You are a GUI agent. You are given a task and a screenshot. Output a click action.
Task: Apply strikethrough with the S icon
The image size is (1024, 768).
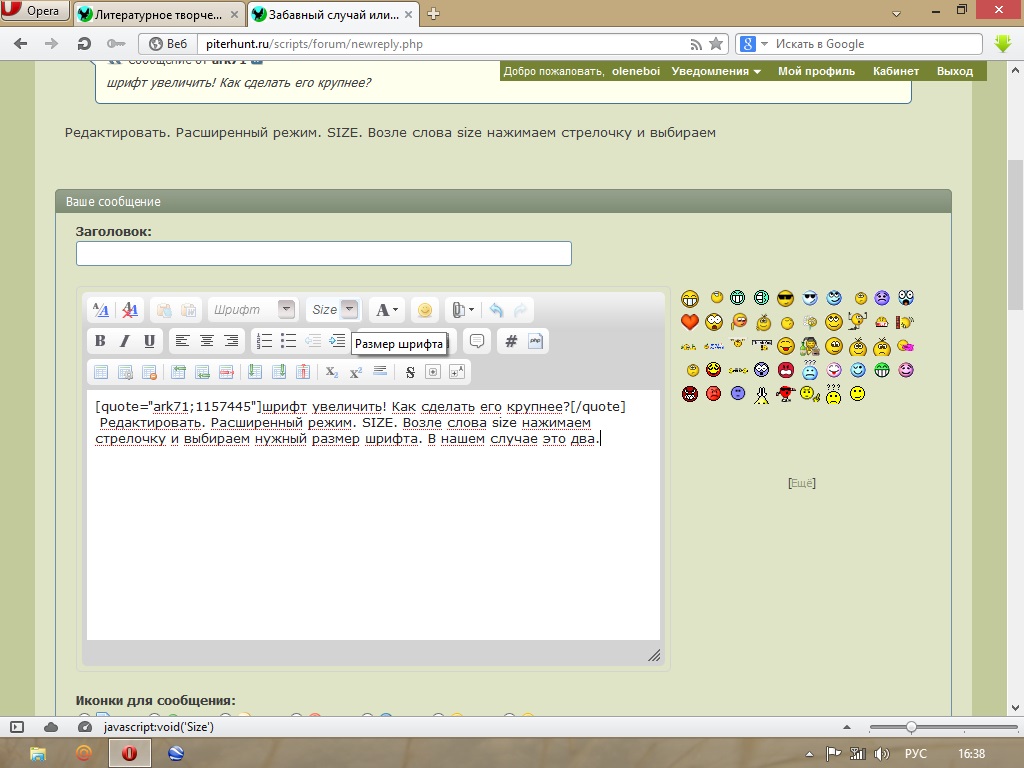[x=410, y=372]
